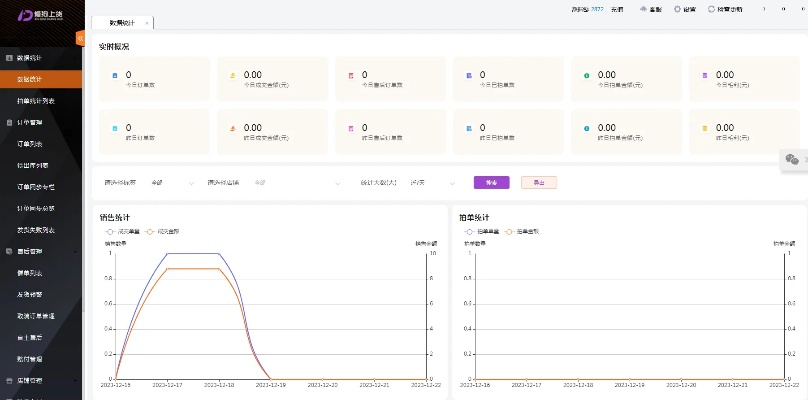
Task: Click the purple filter submit button
Action: (x=492, y=182)
